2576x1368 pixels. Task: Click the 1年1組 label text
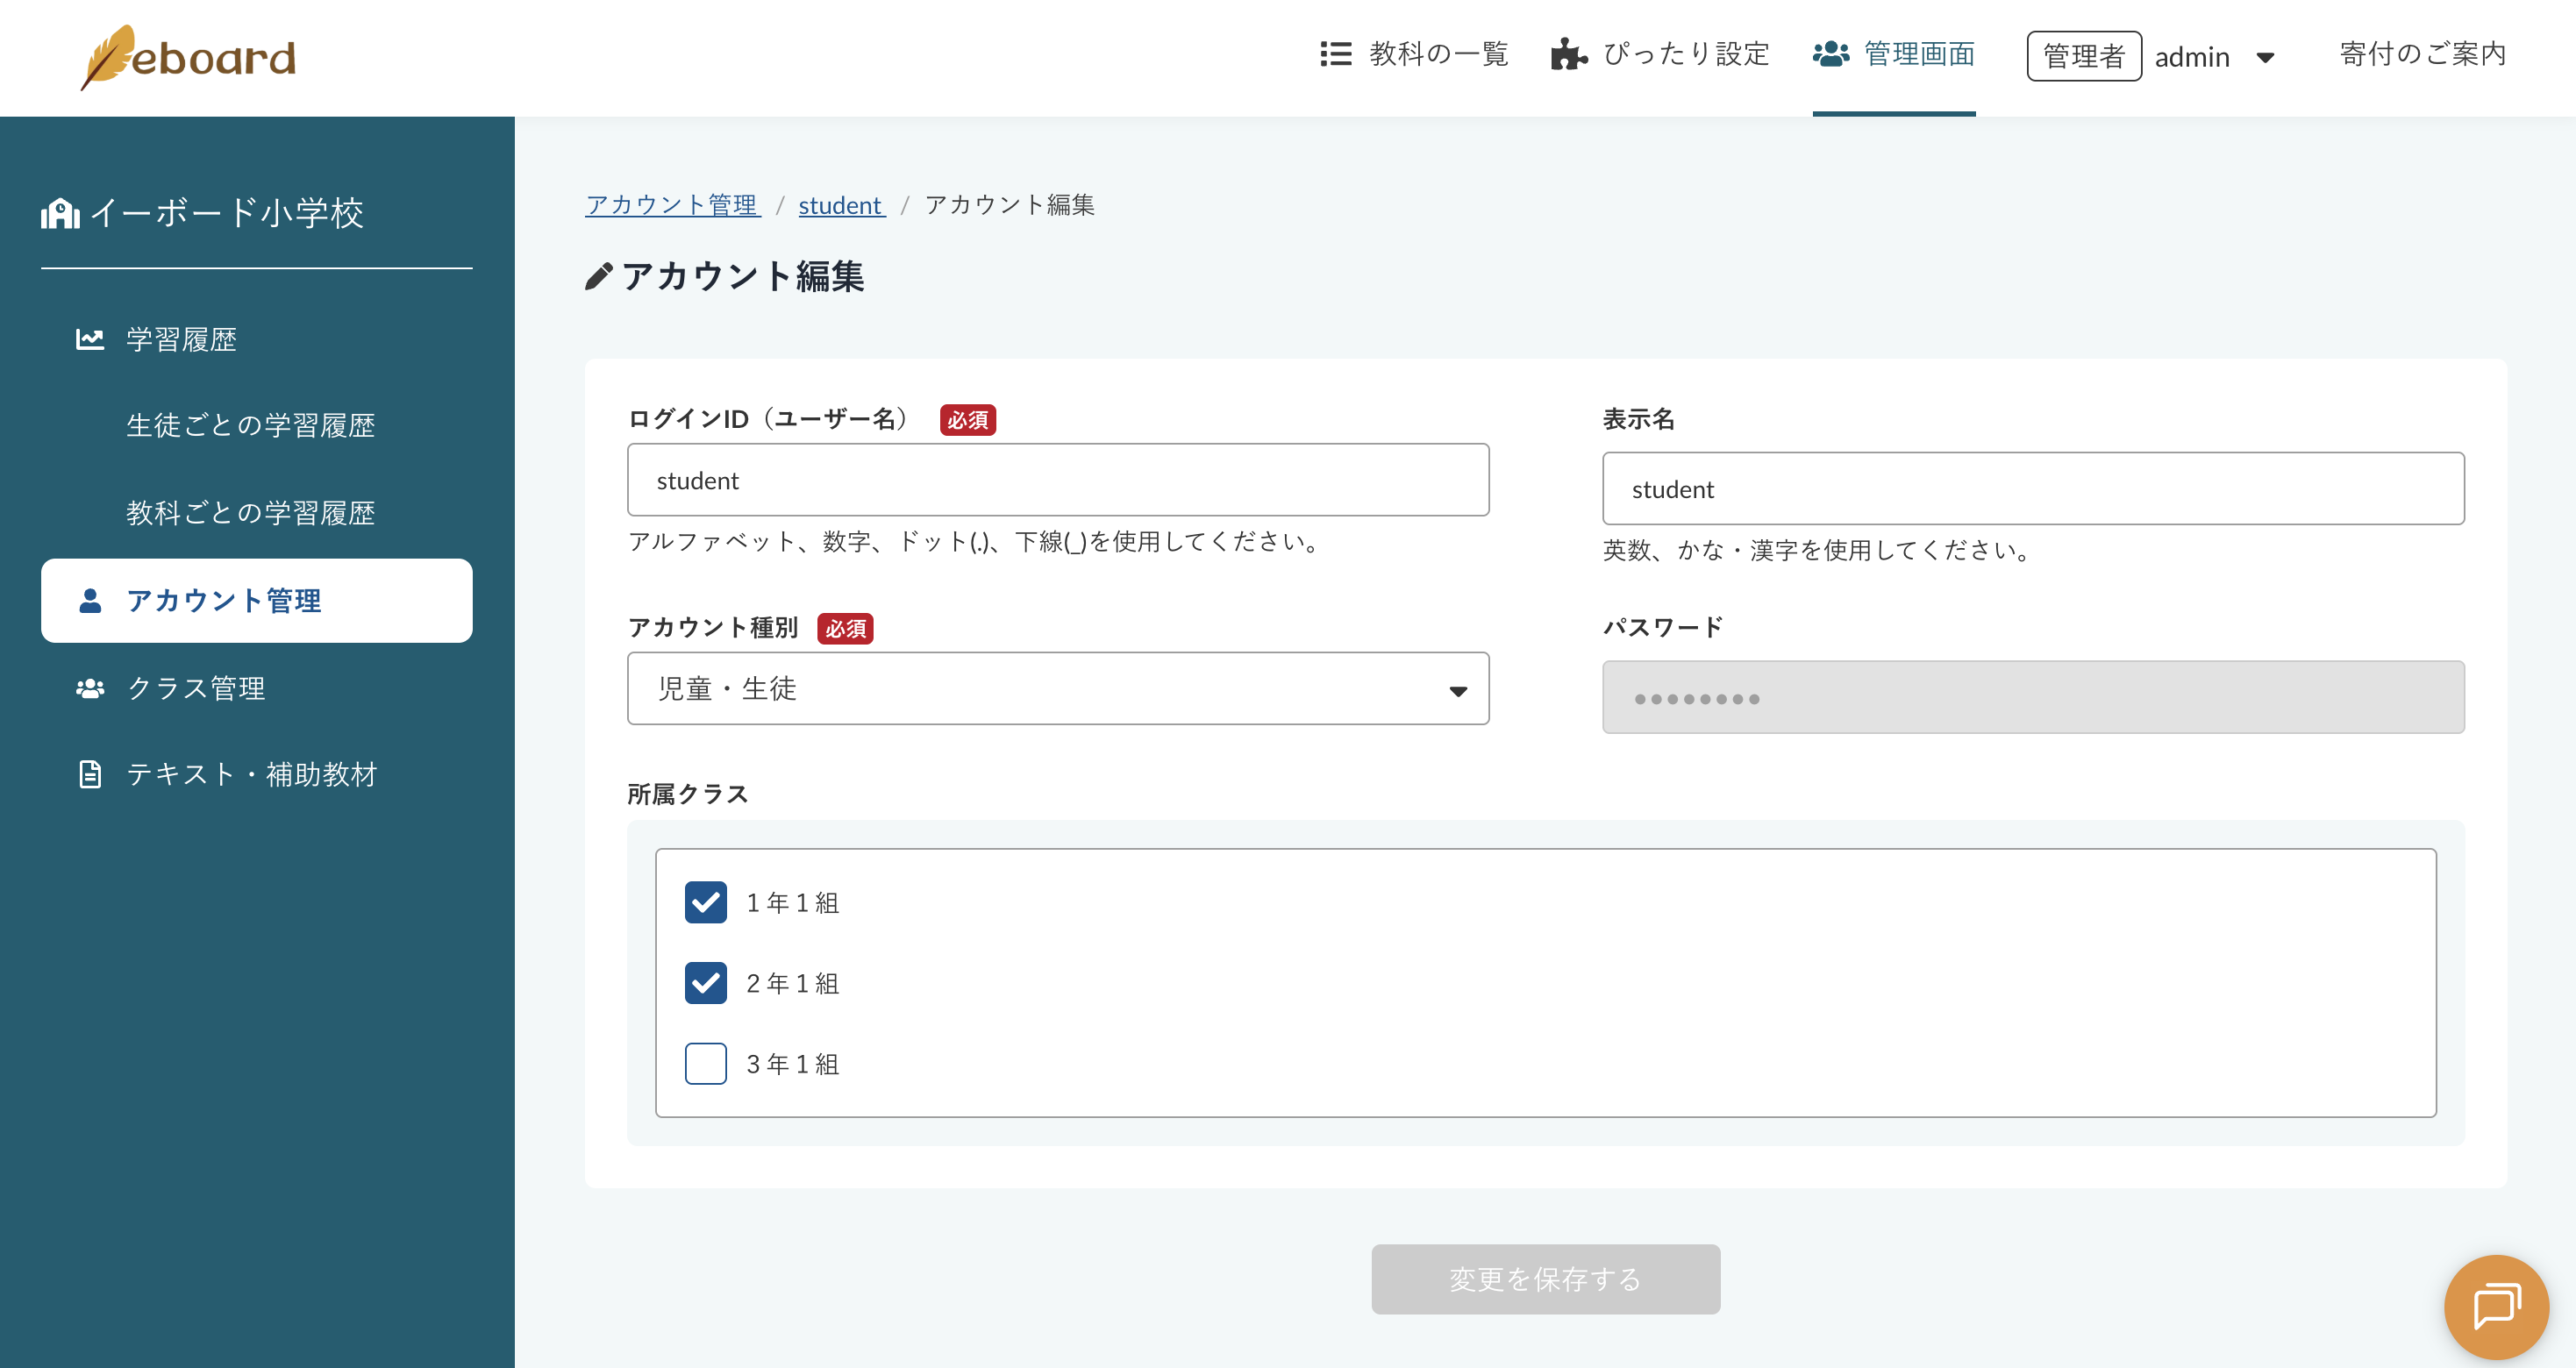click(793, 903)
